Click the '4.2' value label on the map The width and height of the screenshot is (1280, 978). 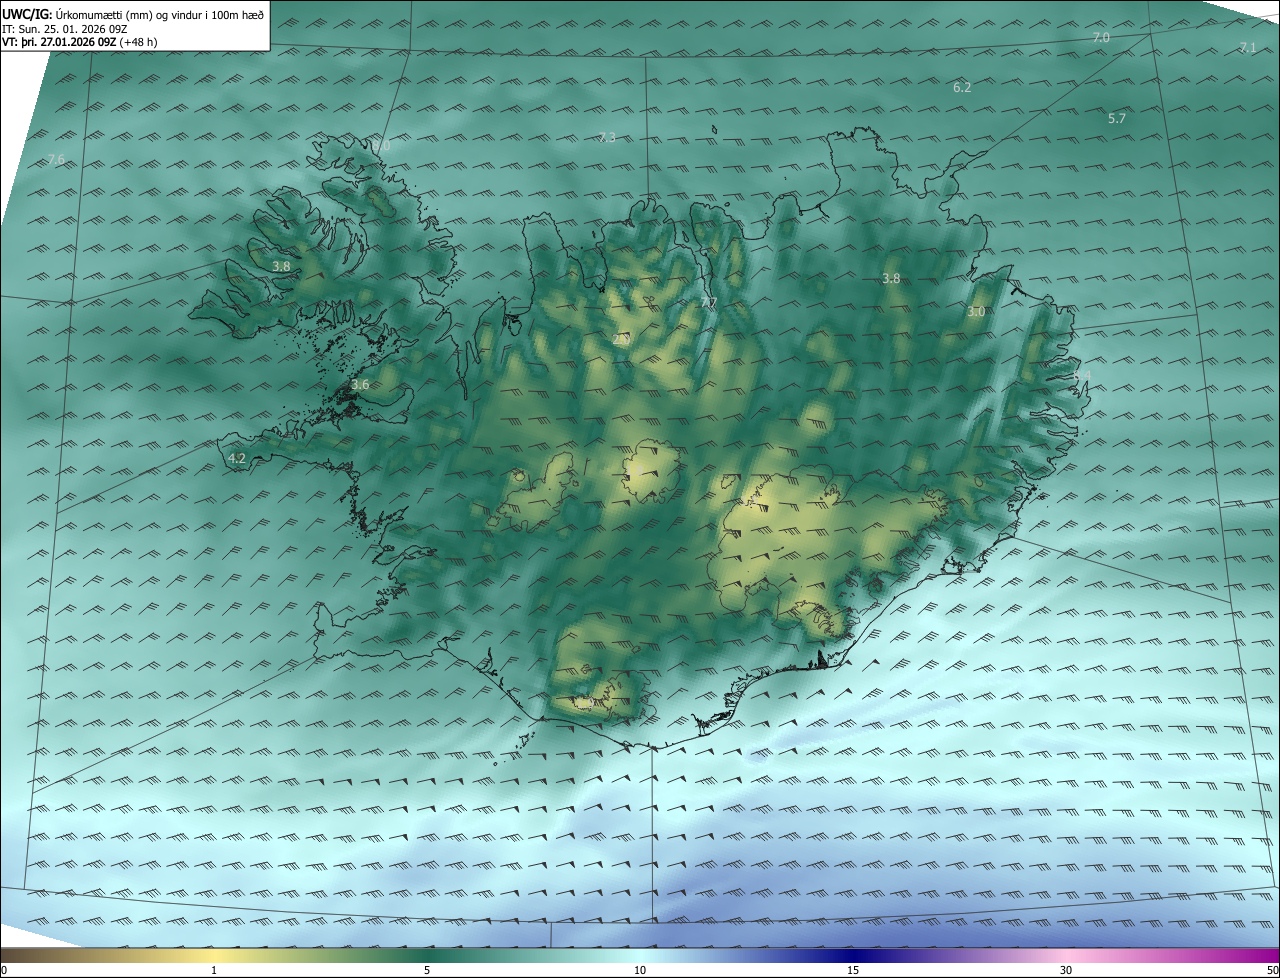[x=237, y=459]
